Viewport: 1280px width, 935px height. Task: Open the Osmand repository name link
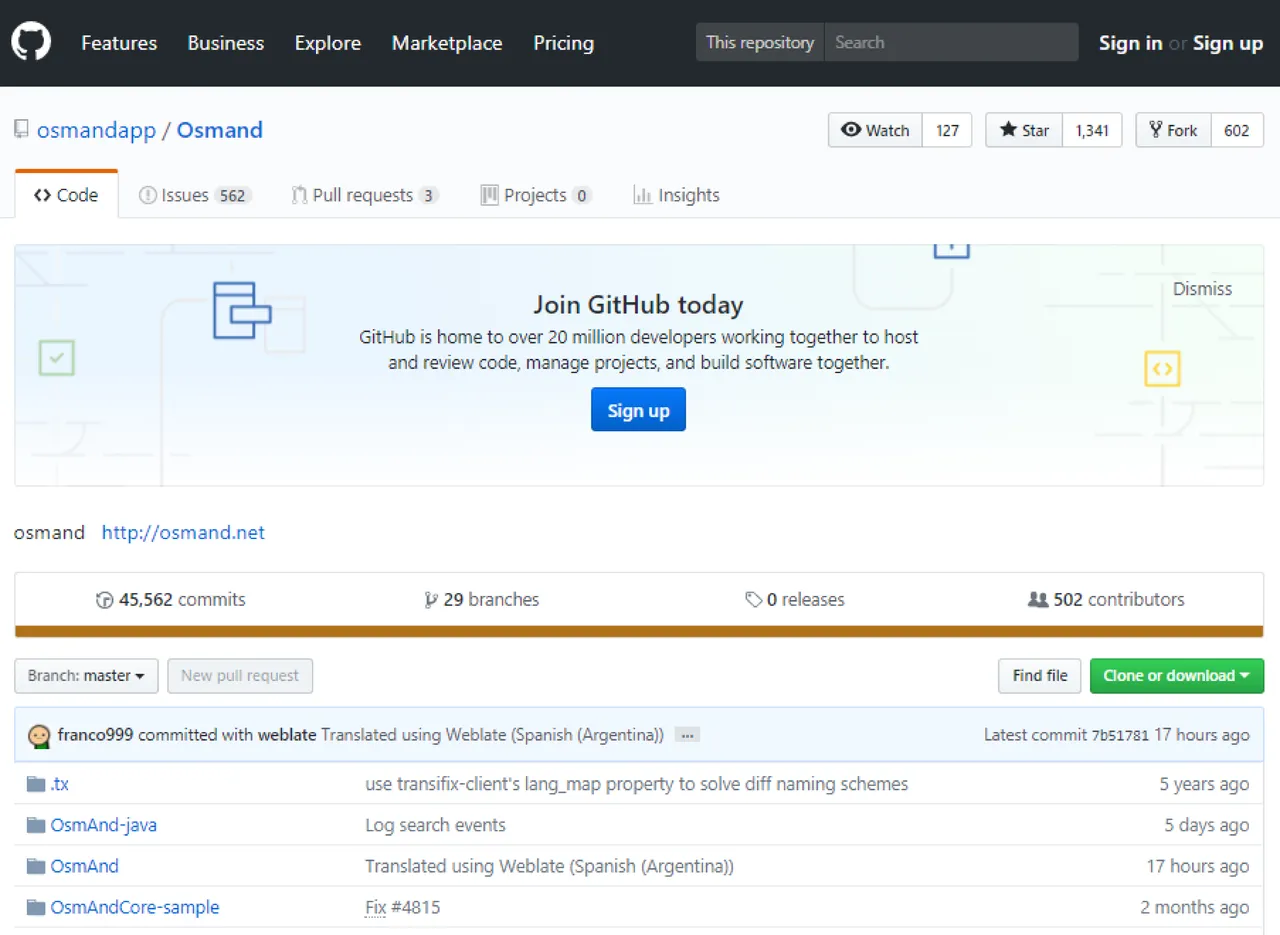point(220,130)
